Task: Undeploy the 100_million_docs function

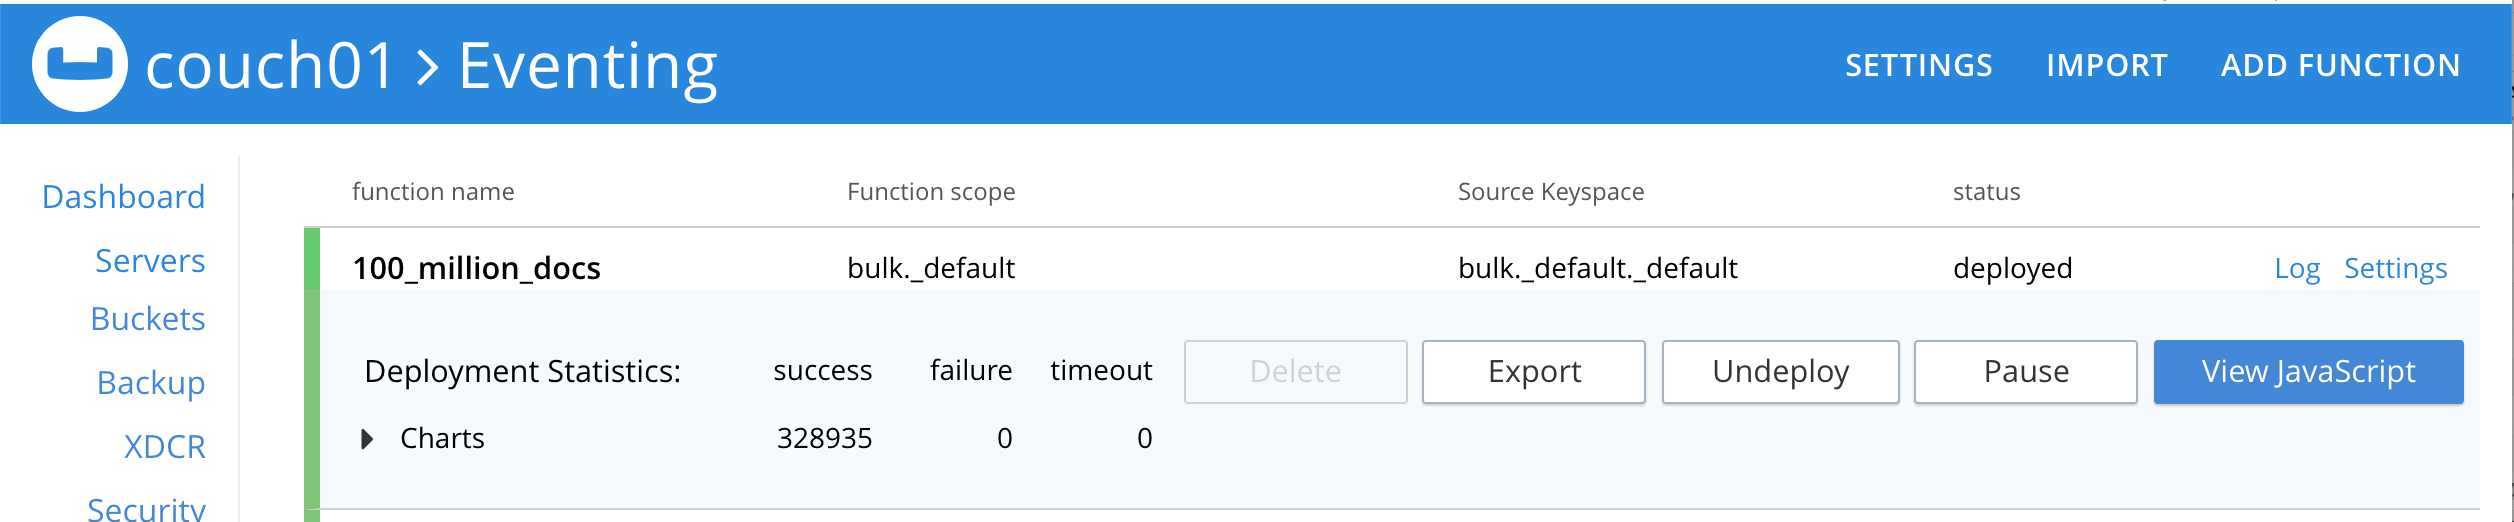Action: tap(1780, 372)
